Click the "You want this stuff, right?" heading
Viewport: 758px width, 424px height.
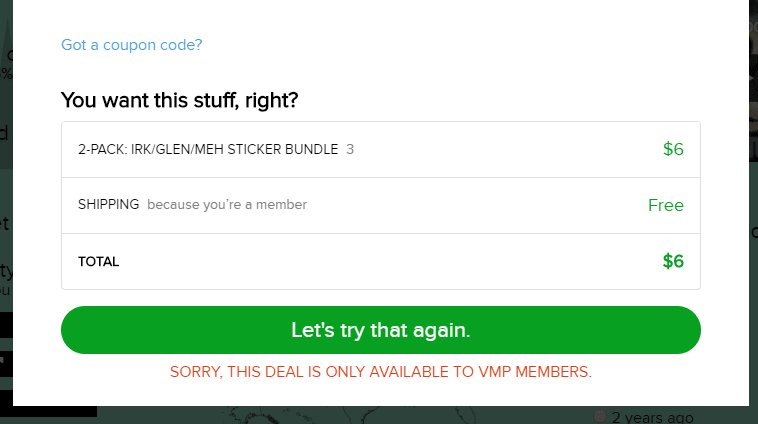(179, 100)
